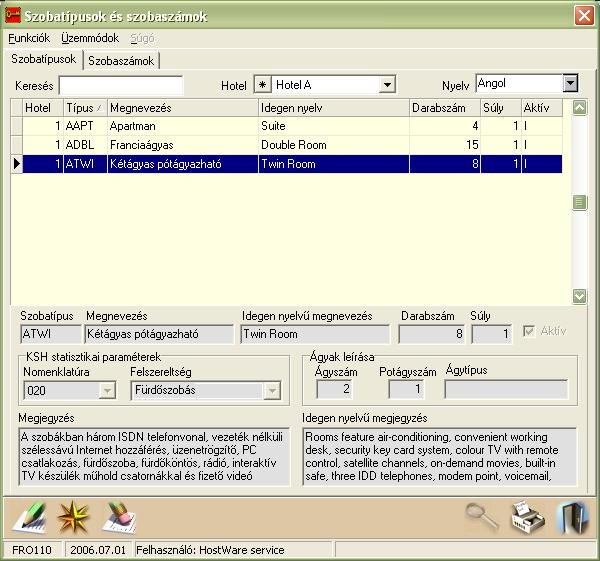Sort by the Megnevezés column header

coord(183,108)
